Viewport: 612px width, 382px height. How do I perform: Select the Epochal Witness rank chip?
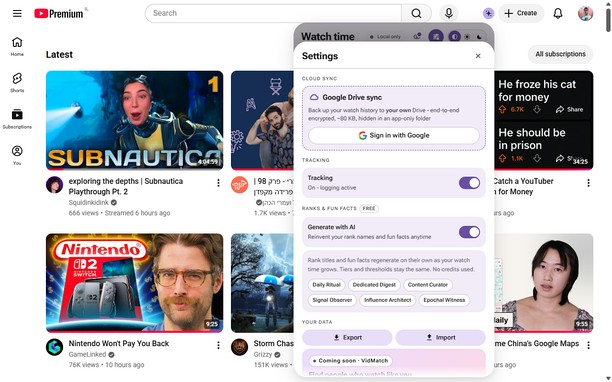point(444,300)
